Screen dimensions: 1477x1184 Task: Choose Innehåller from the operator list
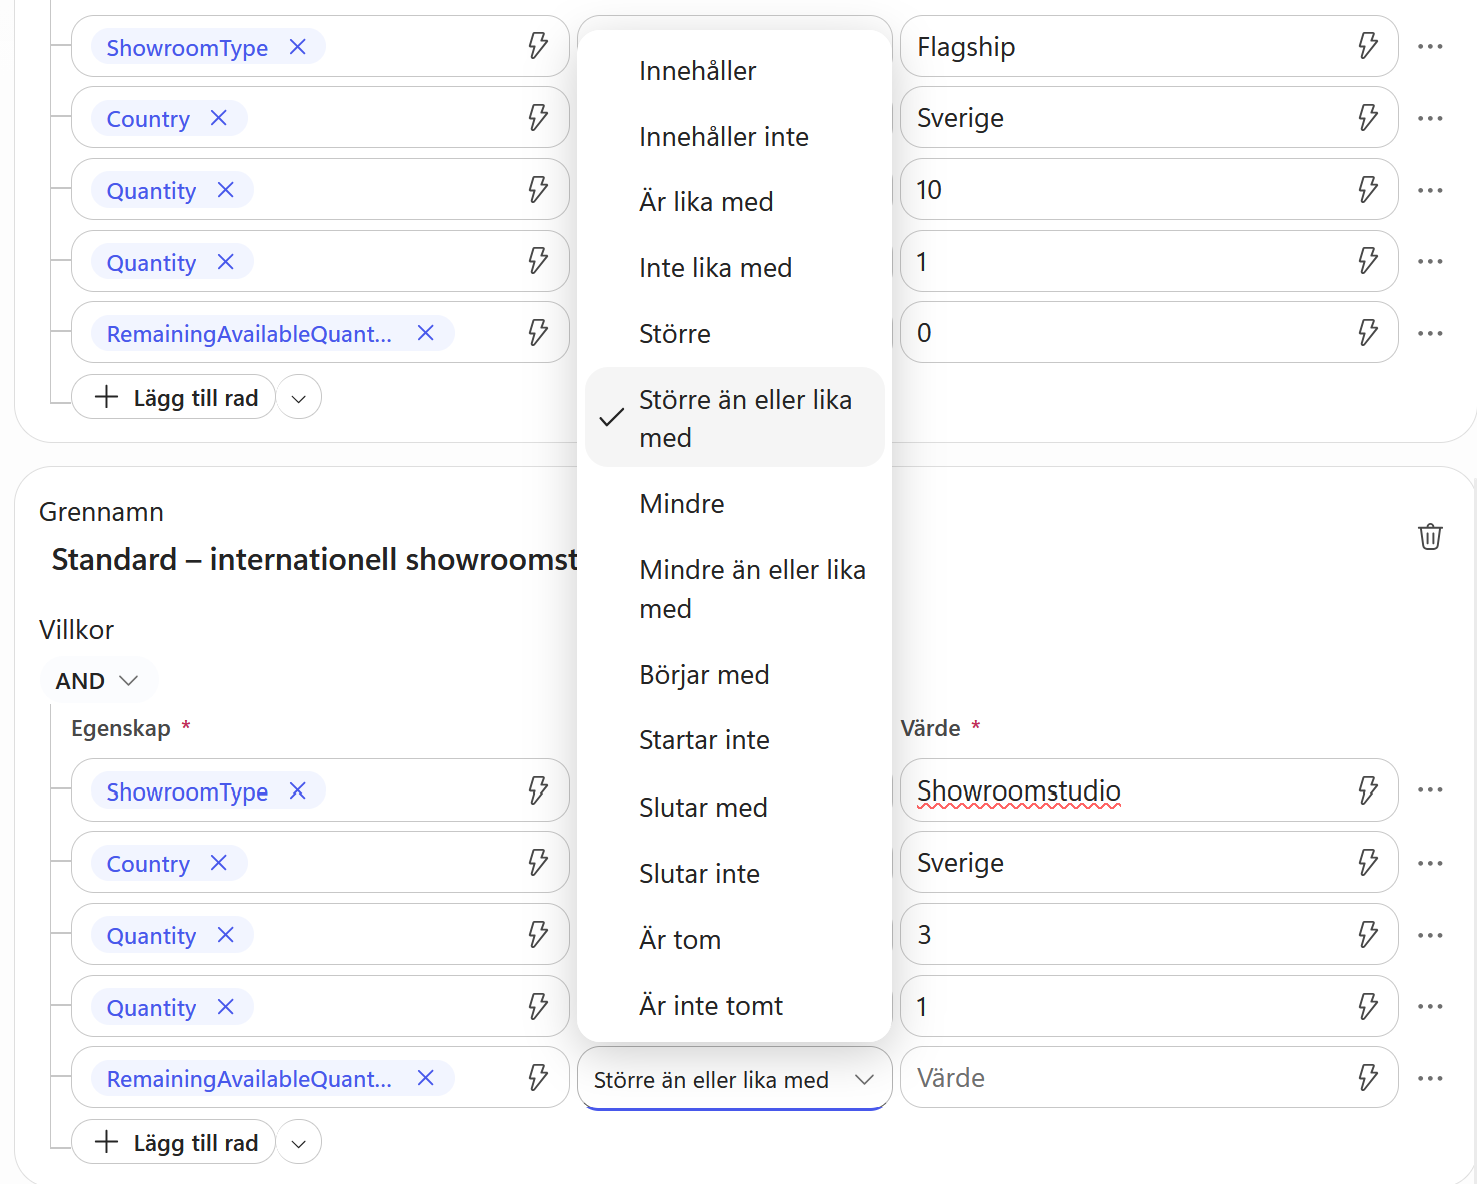(x=735, y=71)
